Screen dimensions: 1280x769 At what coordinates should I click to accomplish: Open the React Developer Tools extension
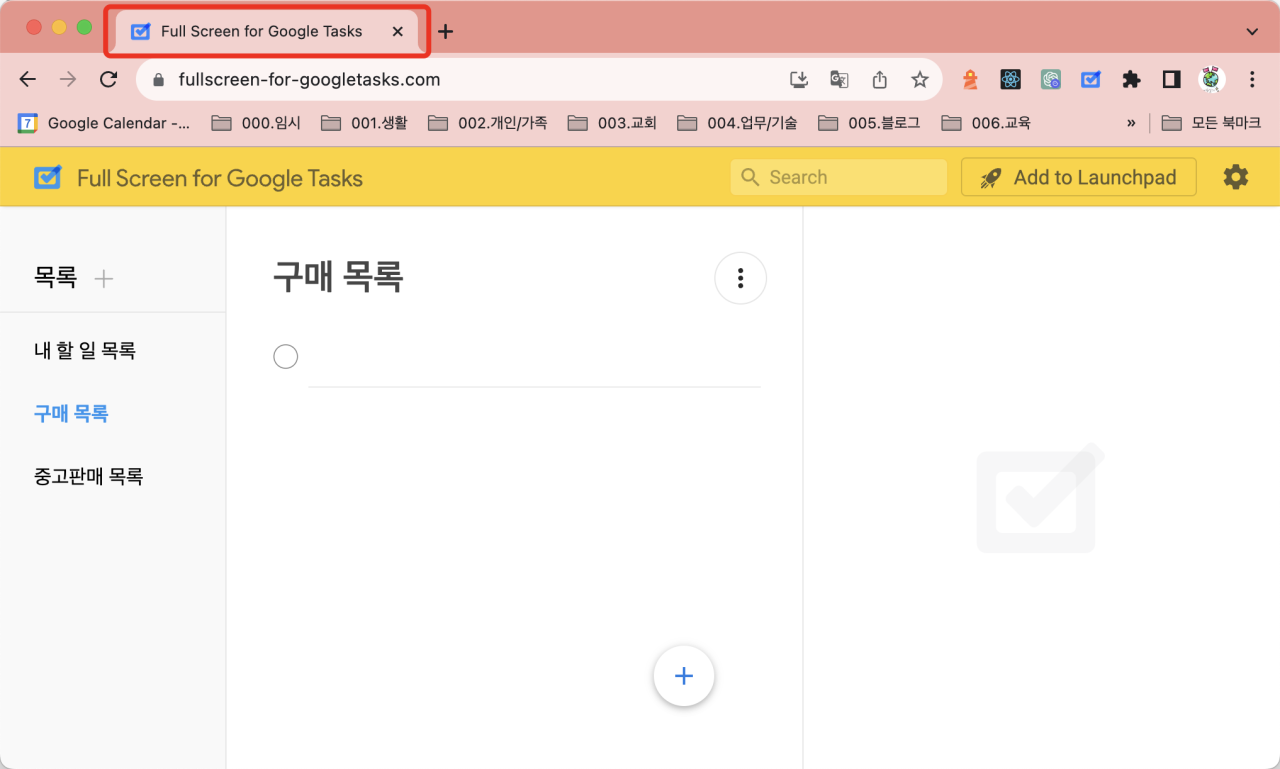click(1011, 80)
